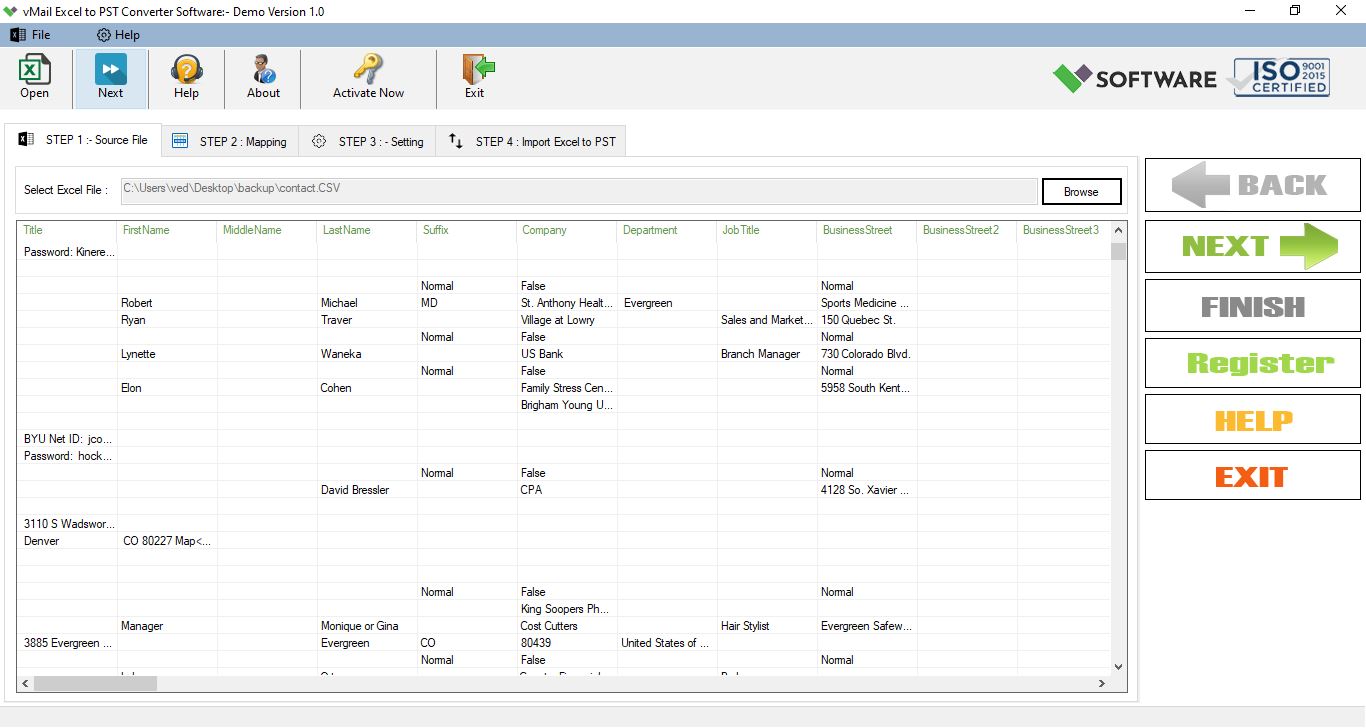Screen dimensions: 1366x728
Task: Select the Branch Manager job title cell
Action: 767,354
